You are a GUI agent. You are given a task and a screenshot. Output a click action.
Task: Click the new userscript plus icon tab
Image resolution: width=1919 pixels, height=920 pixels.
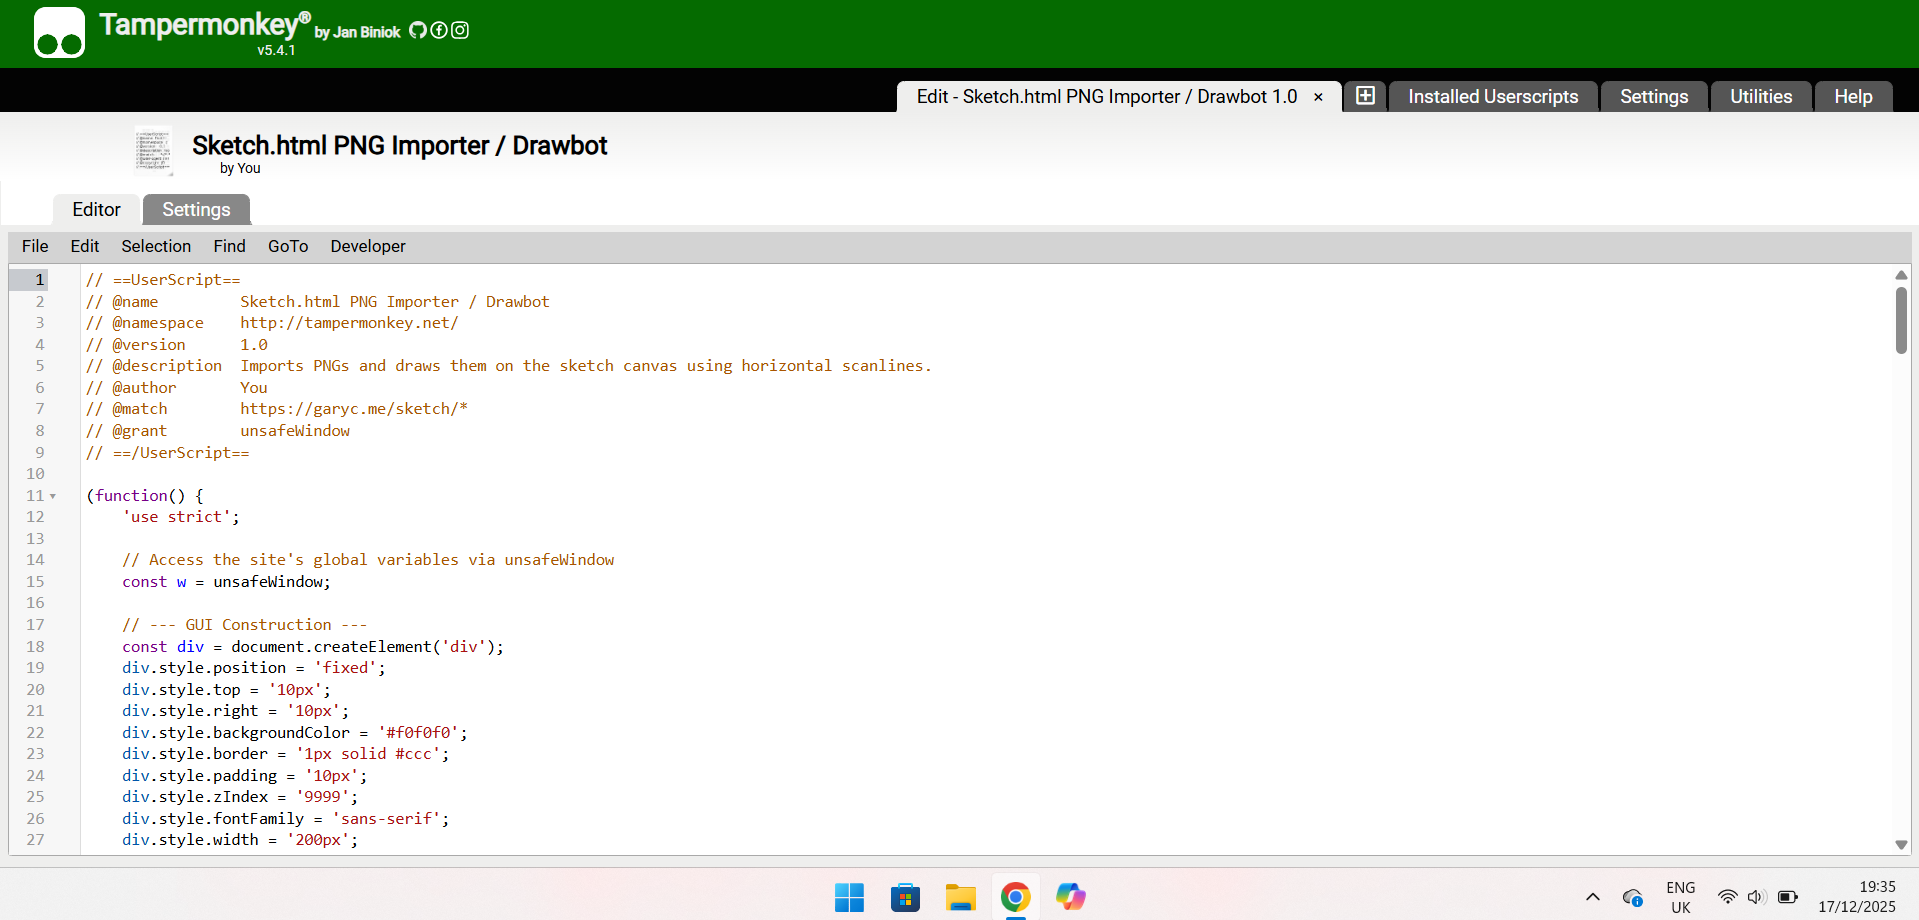click(x=1365, y=96)
